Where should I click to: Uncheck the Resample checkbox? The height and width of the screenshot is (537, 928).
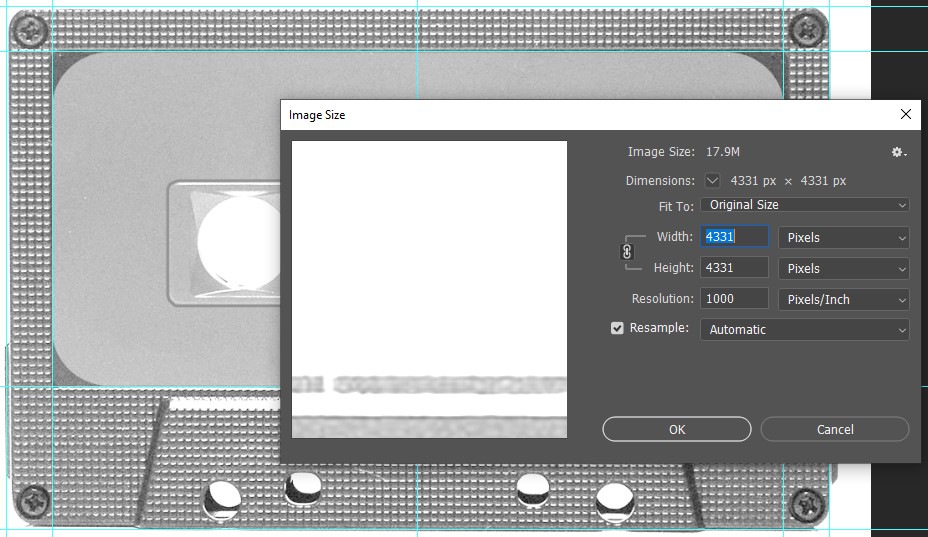617,328
